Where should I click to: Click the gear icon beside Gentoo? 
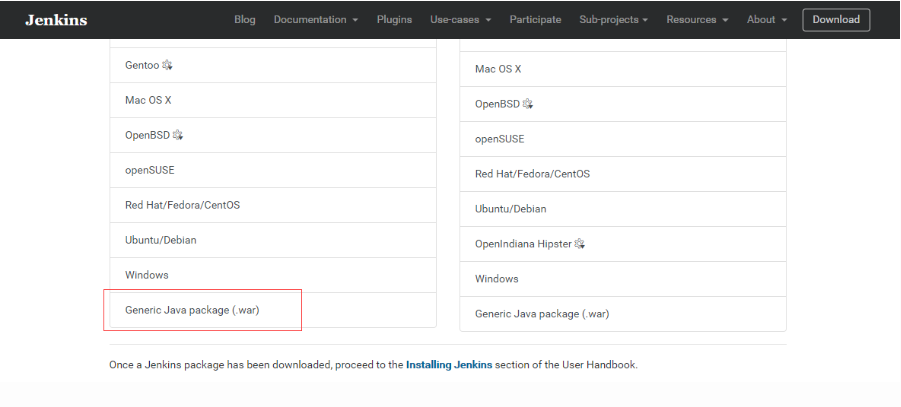(167, 65)
